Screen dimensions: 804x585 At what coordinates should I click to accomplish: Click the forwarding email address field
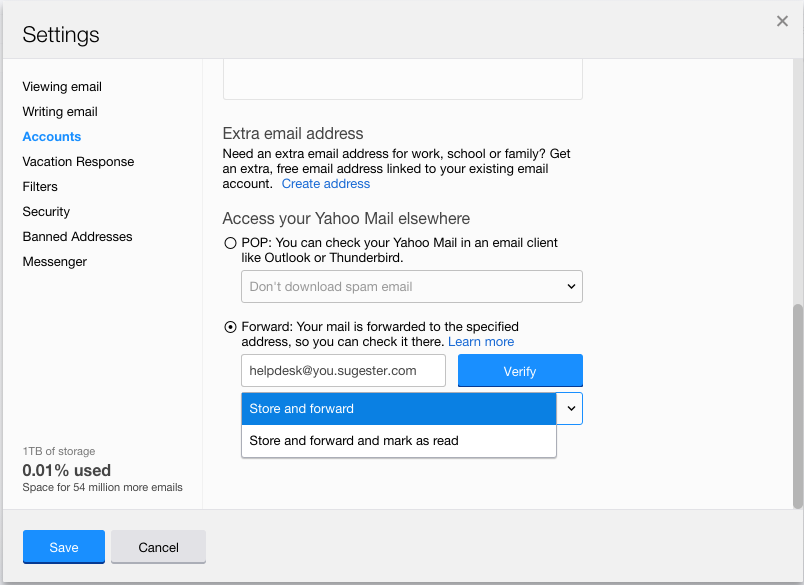[343, 371]
